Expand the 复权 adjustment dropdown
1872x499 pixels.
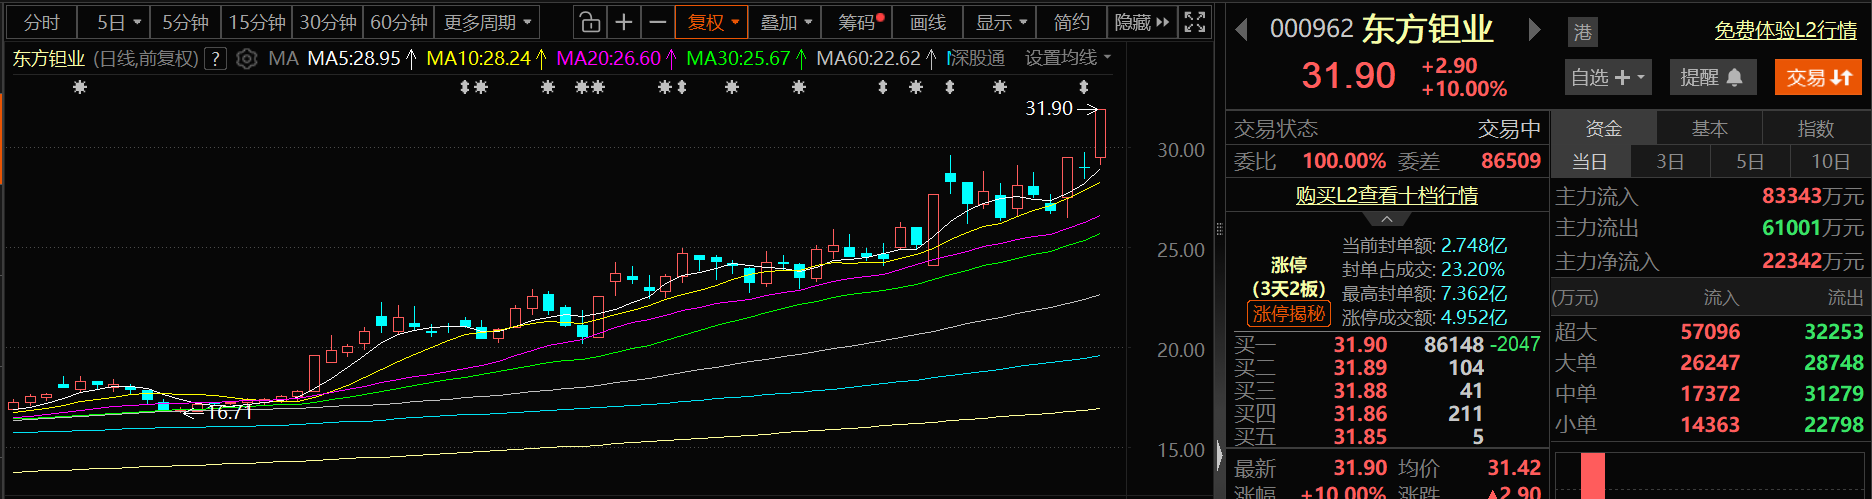click(712, 22)
